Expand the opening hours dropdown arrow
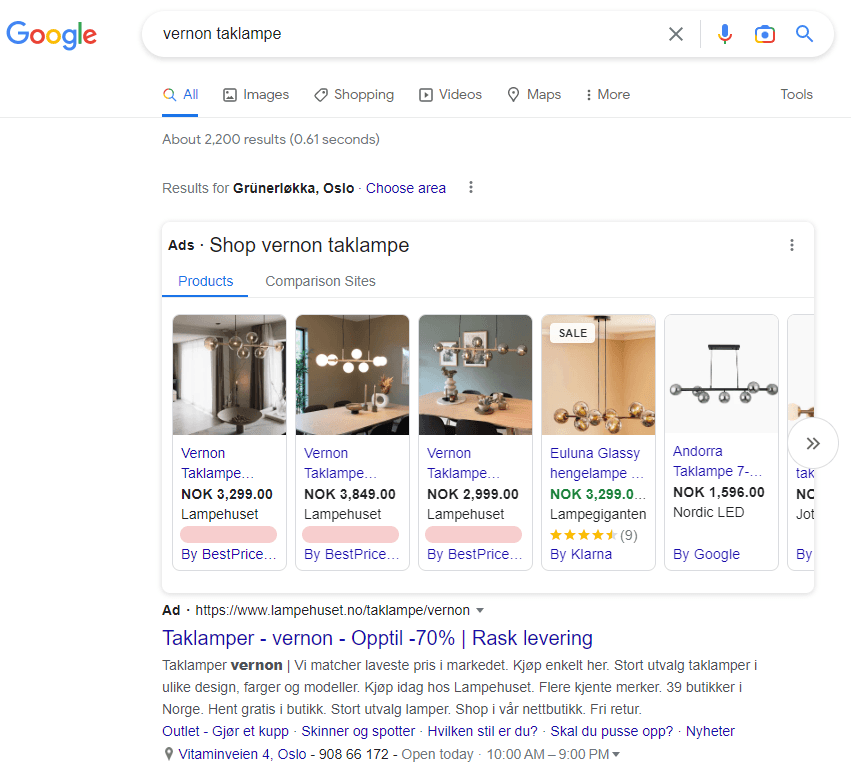The width and height of the screenshot is (851, 777). click(x=615, y=754)
